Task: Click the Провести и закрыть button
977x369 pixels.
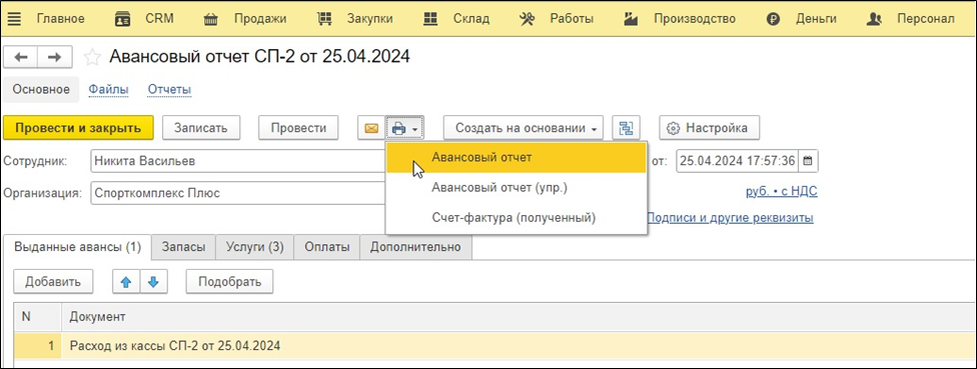Action: tap(79, 128)
